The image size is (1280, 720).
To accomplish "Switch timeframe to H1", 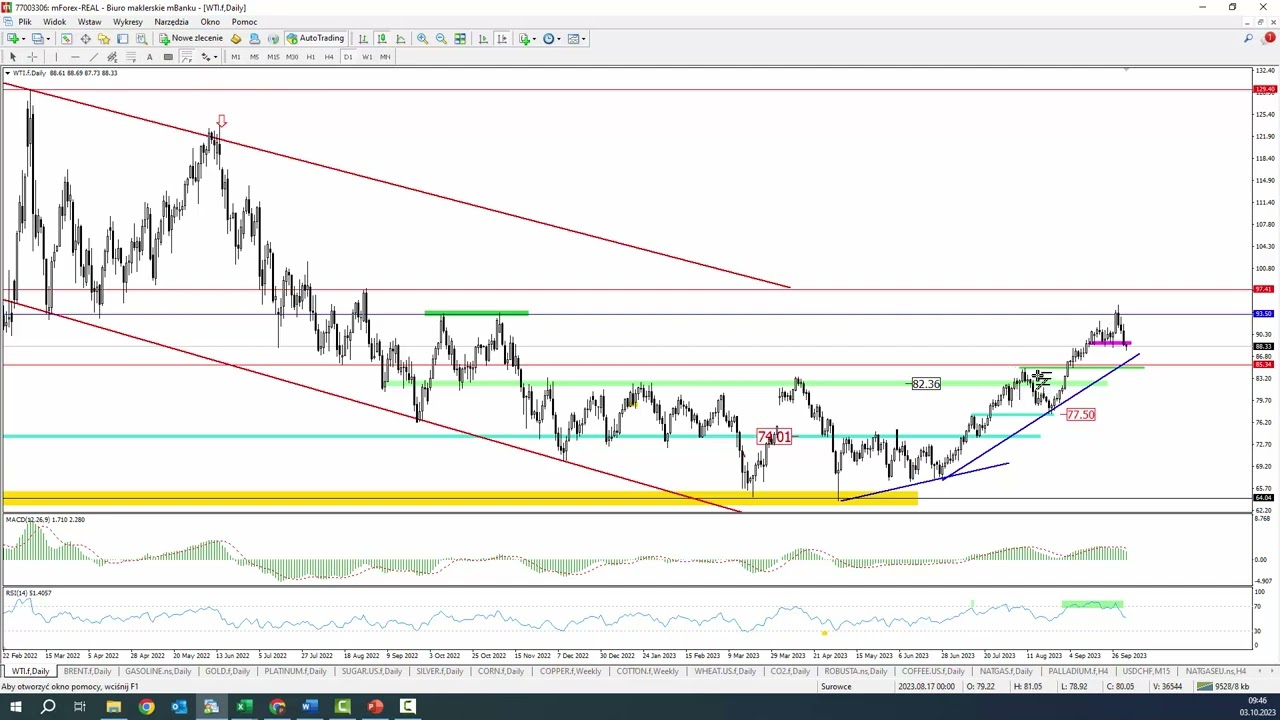I will (310, 57).
